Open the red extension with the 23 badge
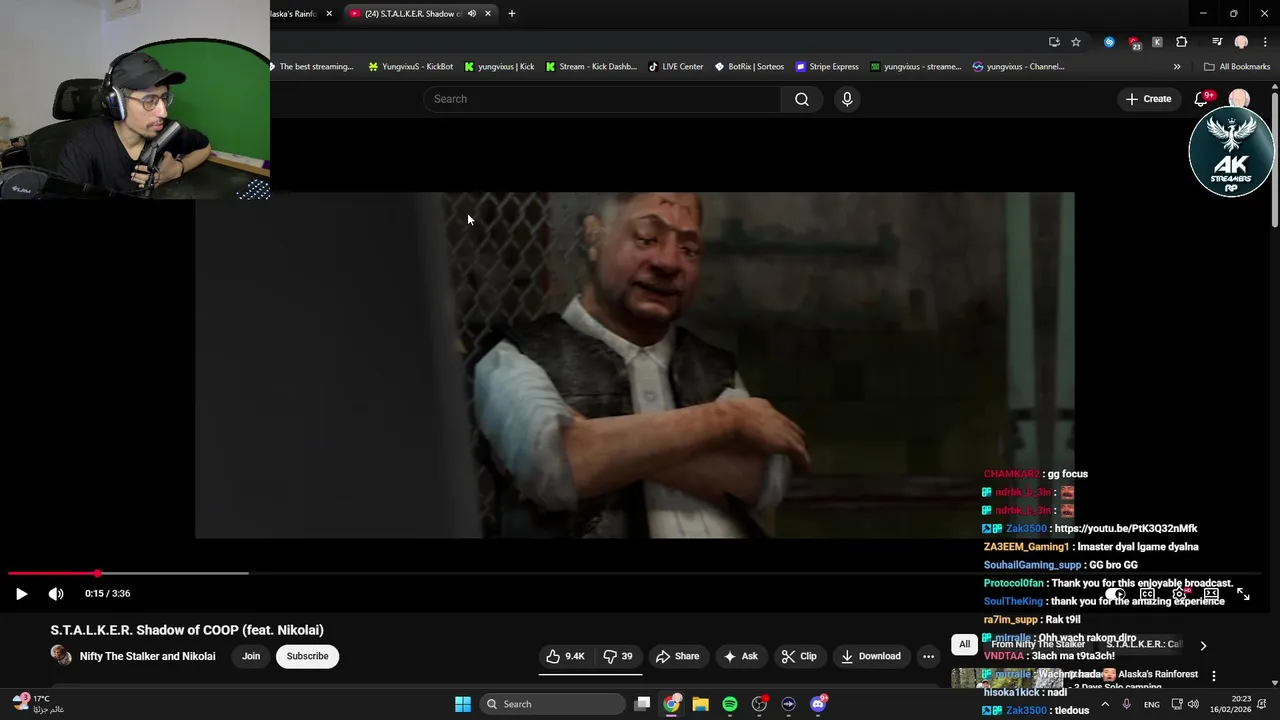Viewport: 1280px width, 720px height. point(1133,42)
